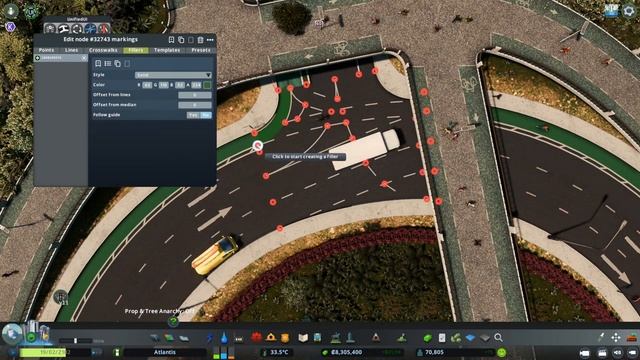The width and height of the screenshot is (640, 360).
Task: Open the Roads build menu icon
Action: [x=155, y=338]
